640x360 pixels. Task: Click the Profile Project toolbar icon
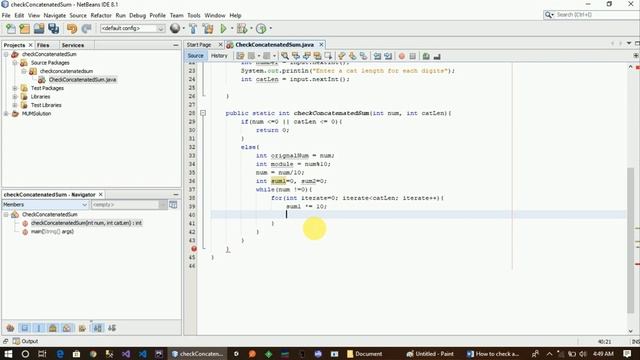pyautogui.click(x=261, y=29)
